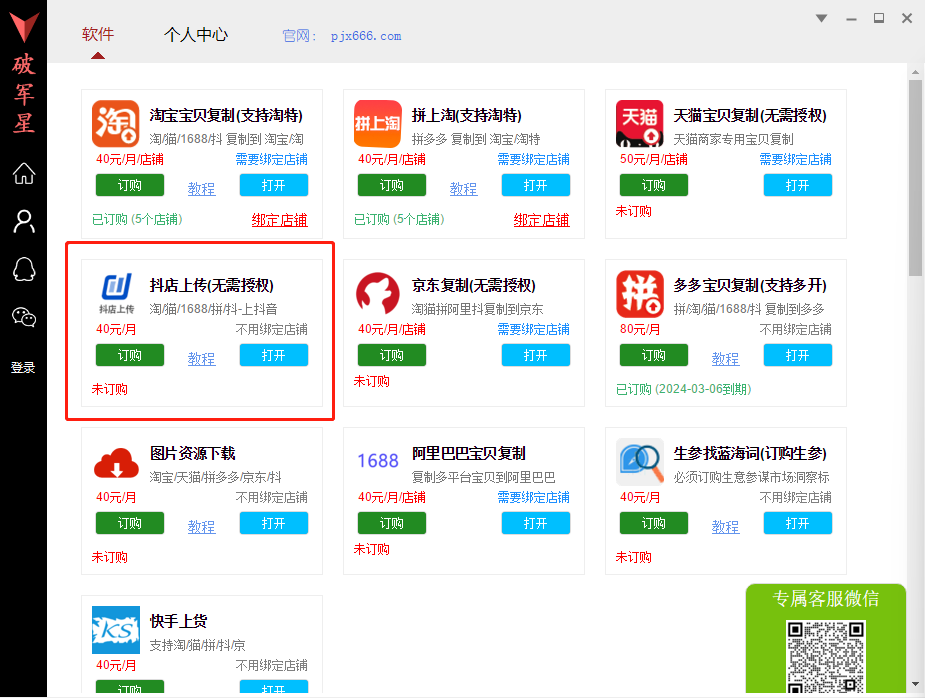
Task: Click the 80元/月 price text
Action: pos(640,329)
